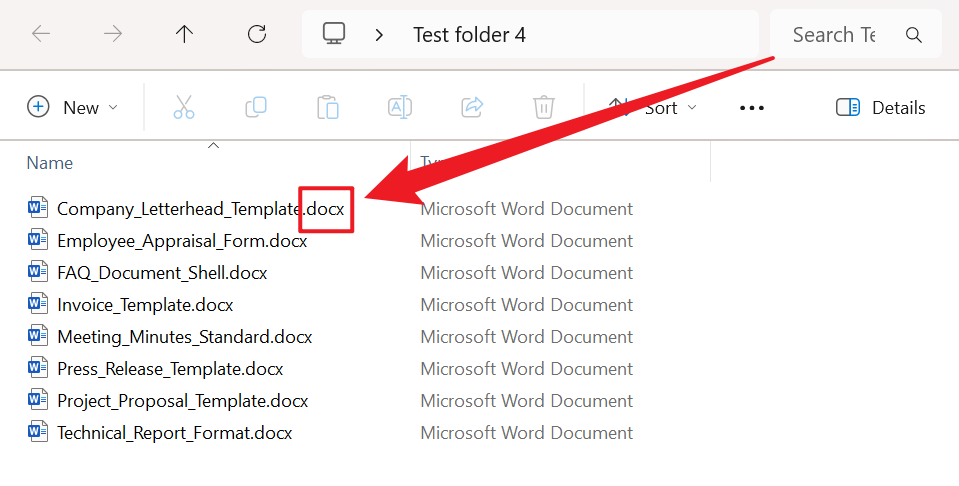Click Test folder 4 in address bar
The height and width of the screenshot is (486, 959).
pyautogui.click(x=469, y=35)
